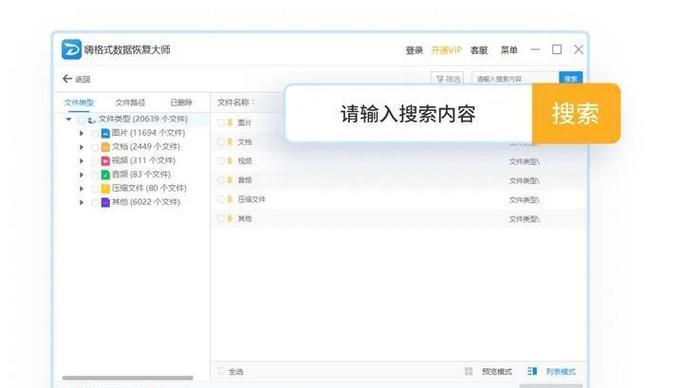The image size is (683, 388).
Task: Expand the compressed files tree node
Action: click(x=81, y=189)
